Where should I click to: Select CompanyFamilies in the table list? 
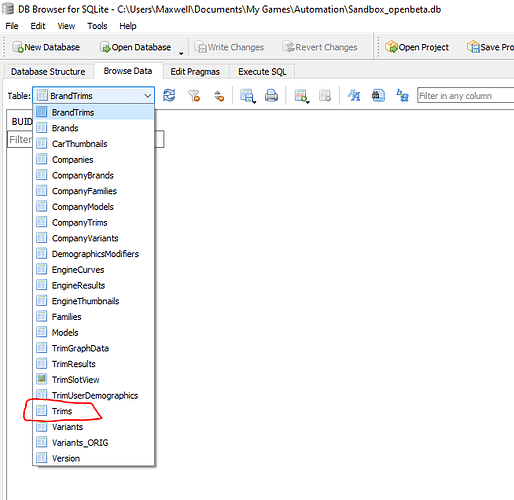point(93,191)
